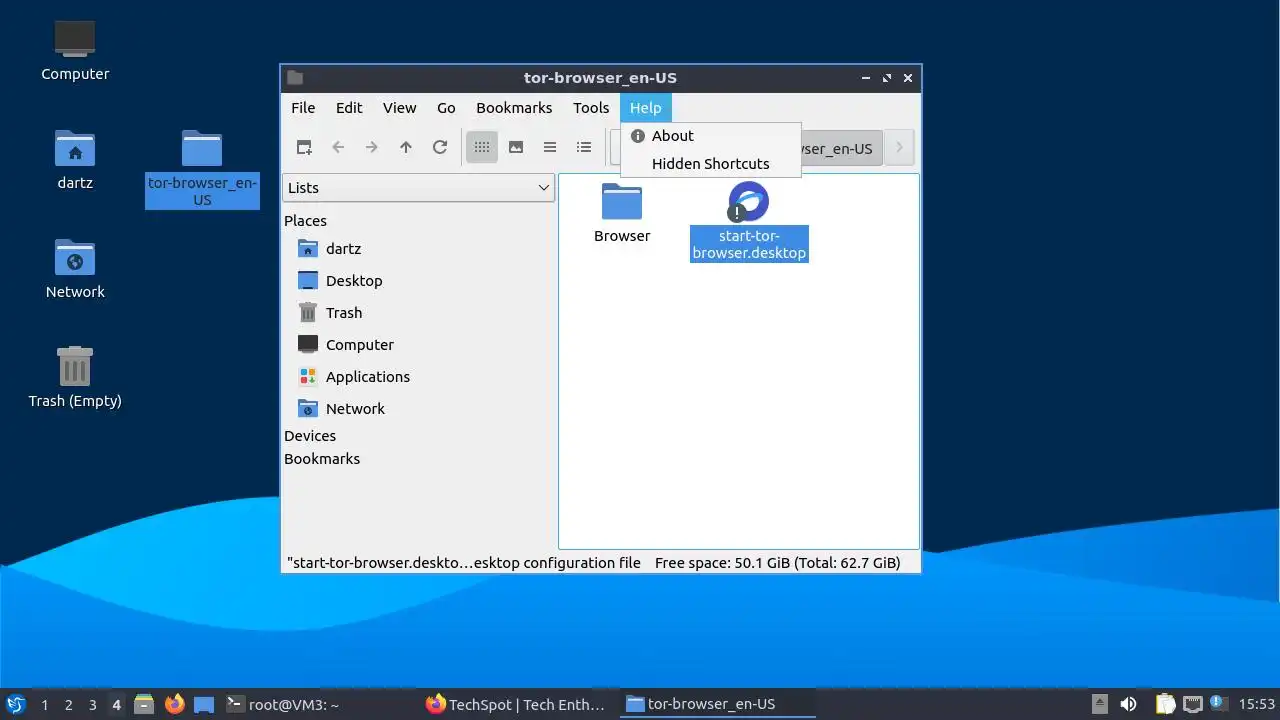Viewport: 1280px width, 720px height.
Task: Click the Devices section header
Action: [x=310, y=435]
